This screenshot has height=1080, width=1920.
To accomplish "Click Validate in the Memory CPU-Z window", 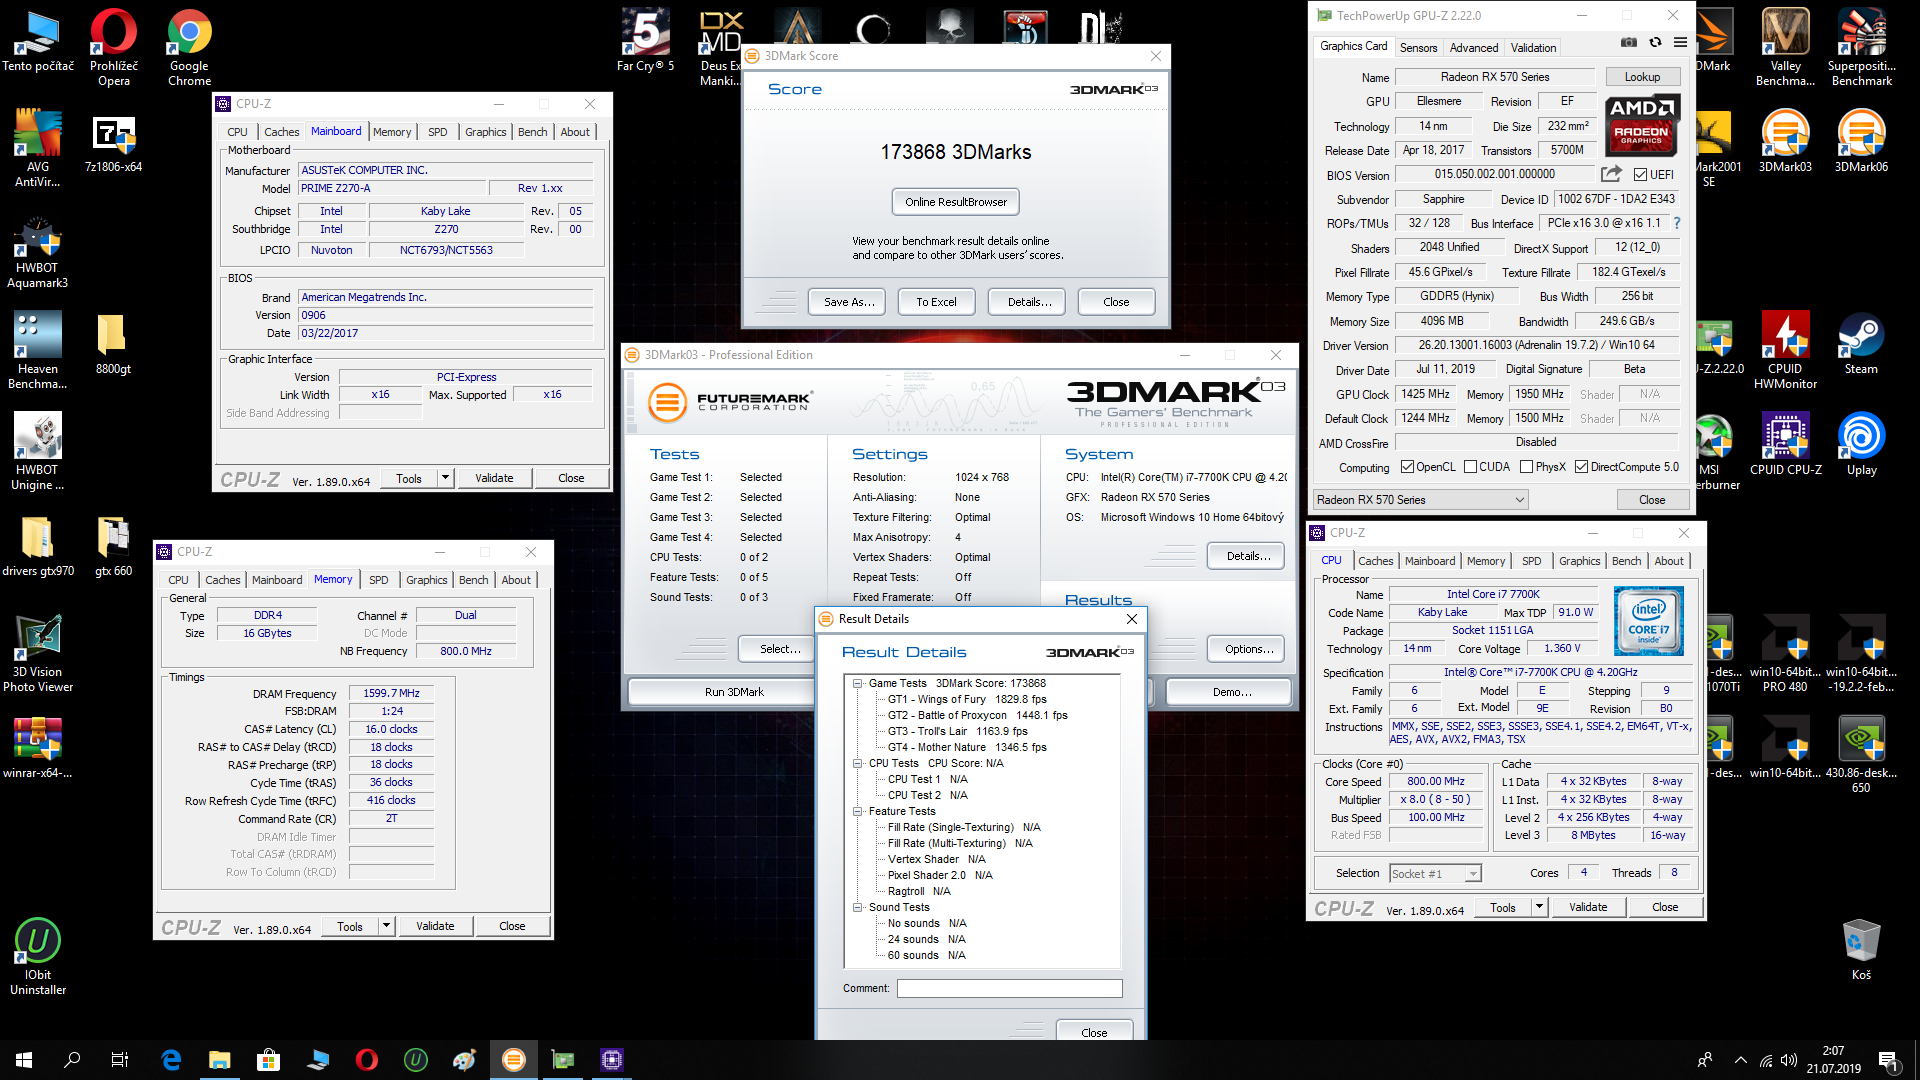I will pyautogui.click(x=435, y=926).
